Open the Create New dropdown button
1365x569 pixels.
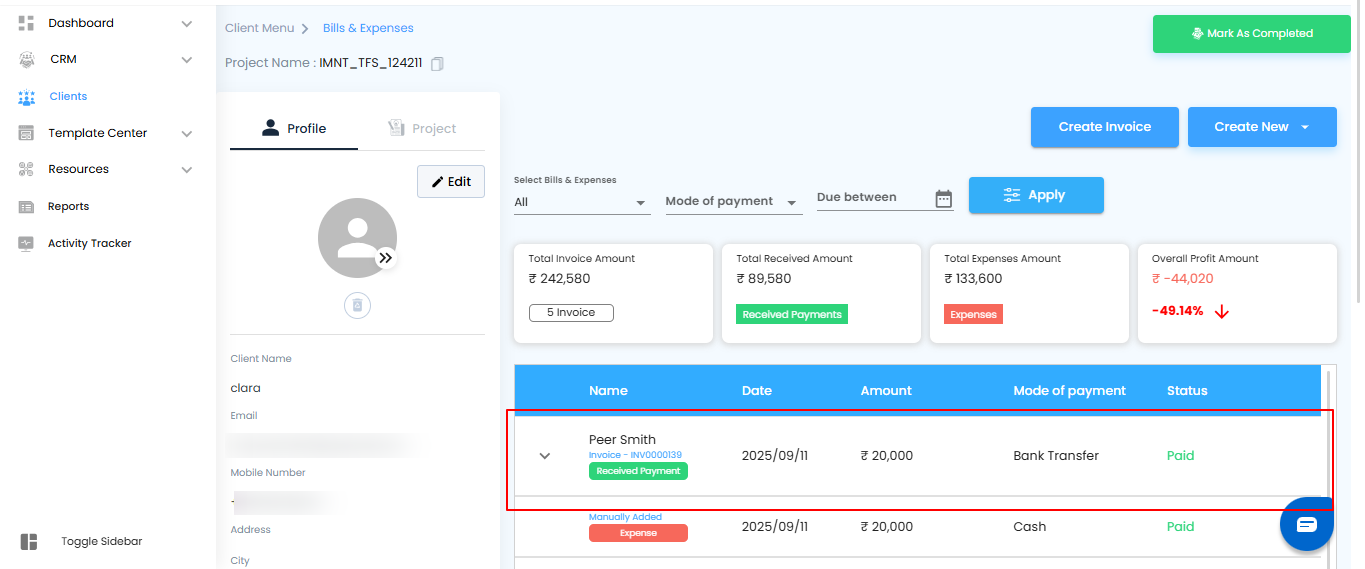coord(1261,127)
